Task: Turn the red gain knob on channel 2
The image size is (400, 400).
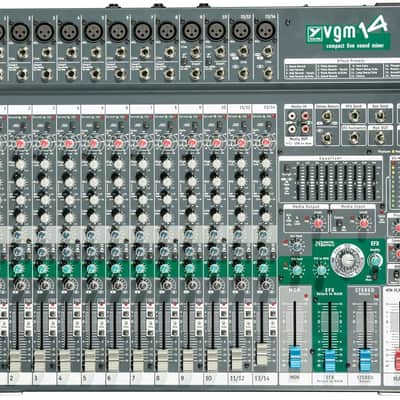Action: click(x=20, y=144)
